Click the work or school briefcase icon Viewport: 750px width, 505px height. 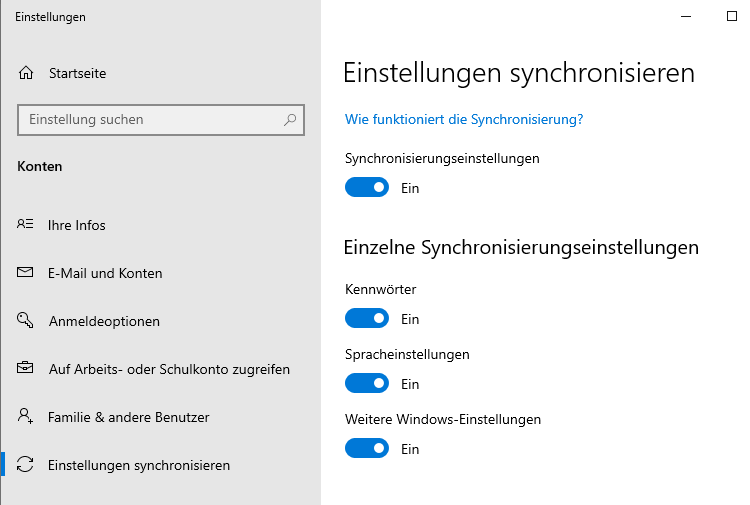point(26,369)
